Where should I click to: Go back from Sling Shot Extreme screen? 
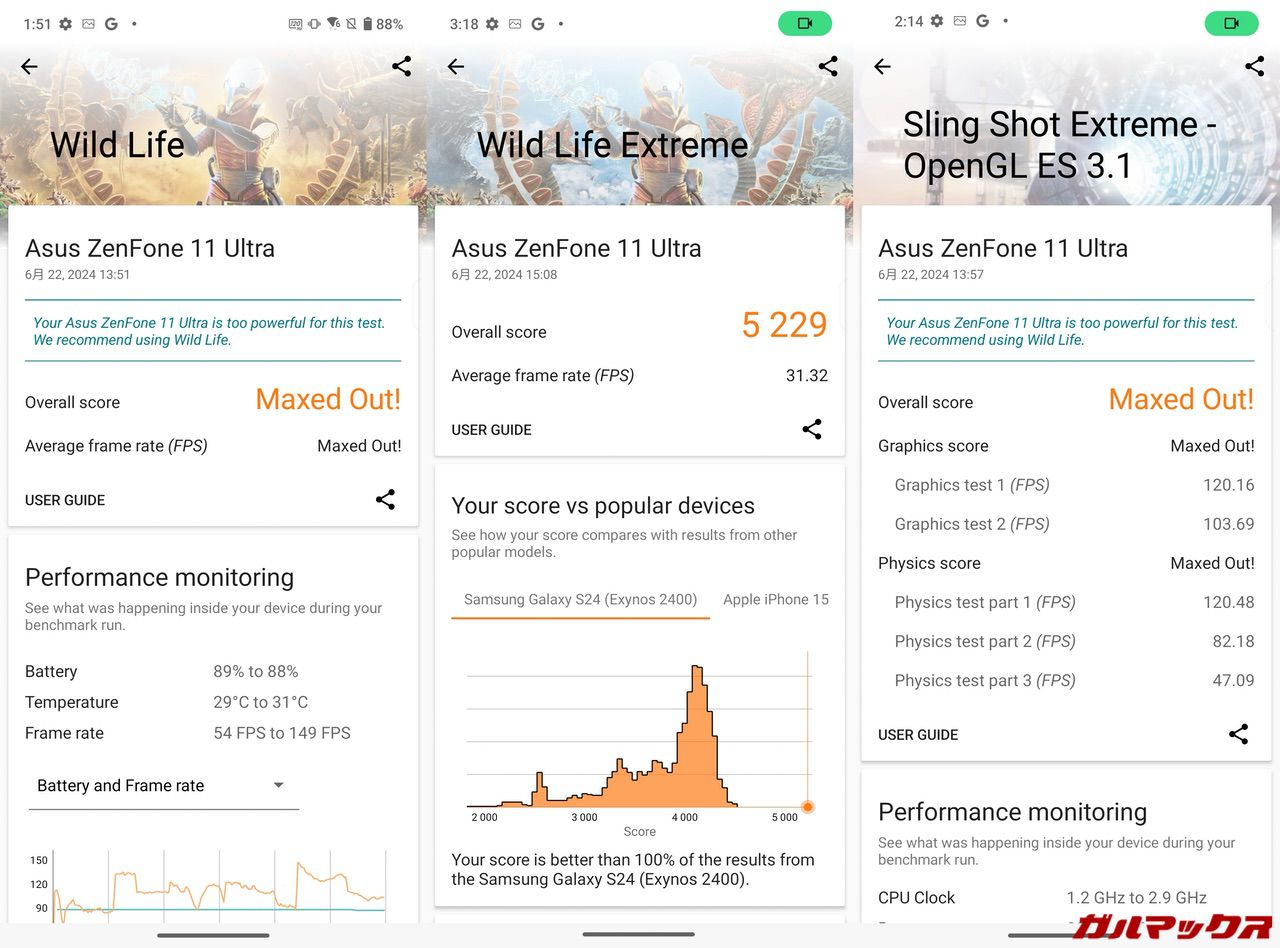coord(882,67)
